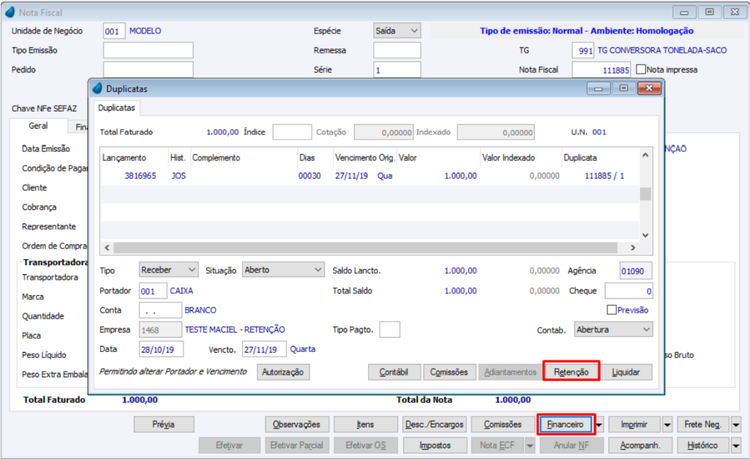
Task: Click the Nota Fiscal number field 111885
Action: coord(601,70)
